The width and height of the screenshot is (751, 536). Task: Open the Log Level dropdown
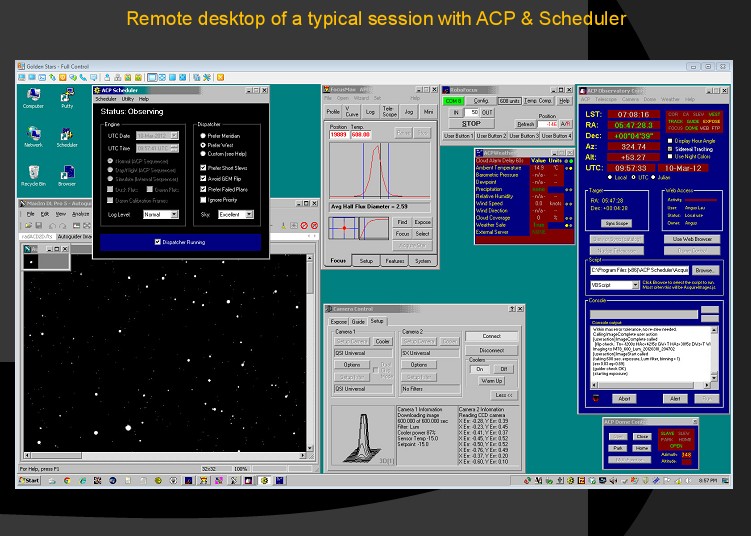click(x=161, y=215)
